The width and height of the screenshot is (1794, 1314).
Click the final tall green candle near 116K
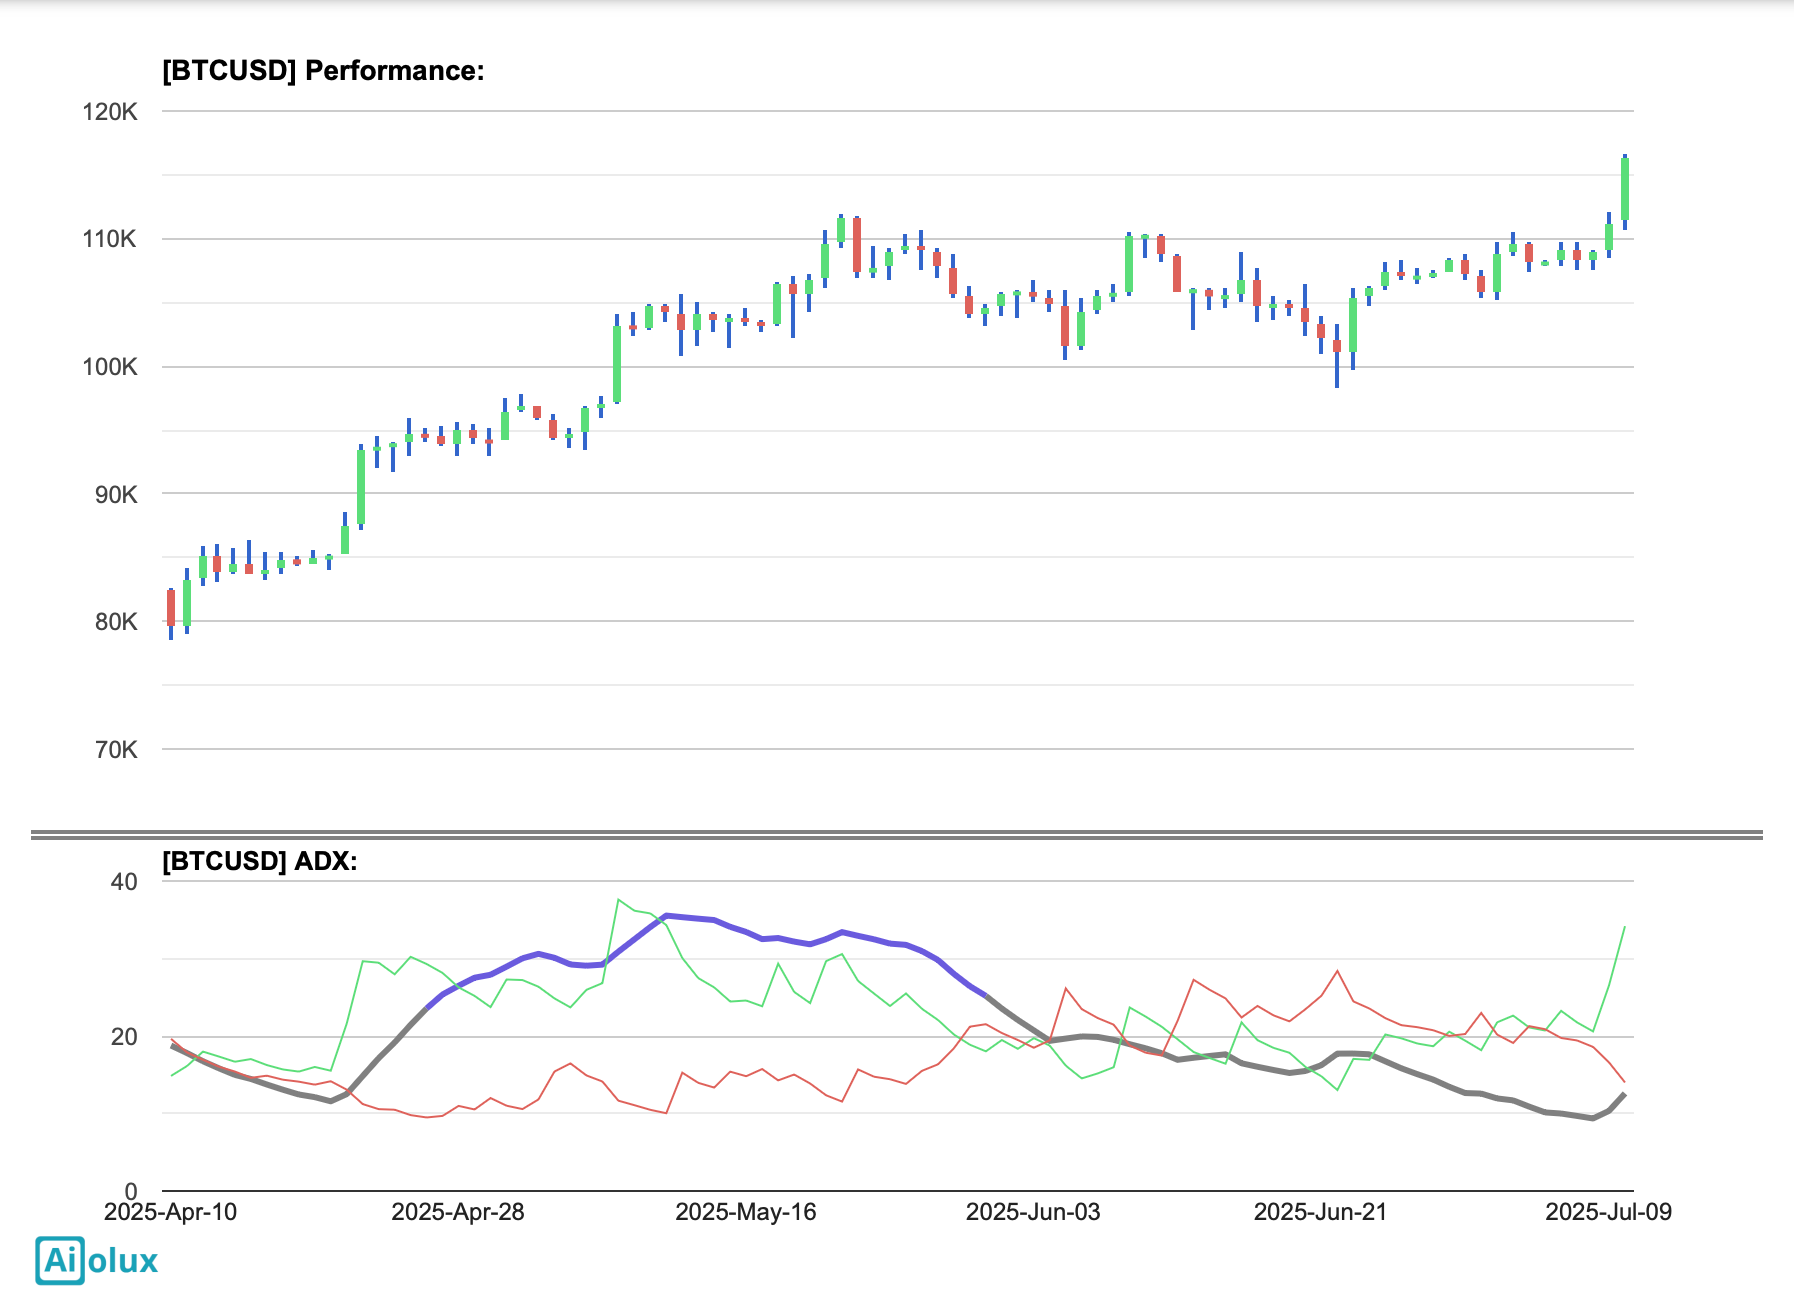click(1625, 189)
